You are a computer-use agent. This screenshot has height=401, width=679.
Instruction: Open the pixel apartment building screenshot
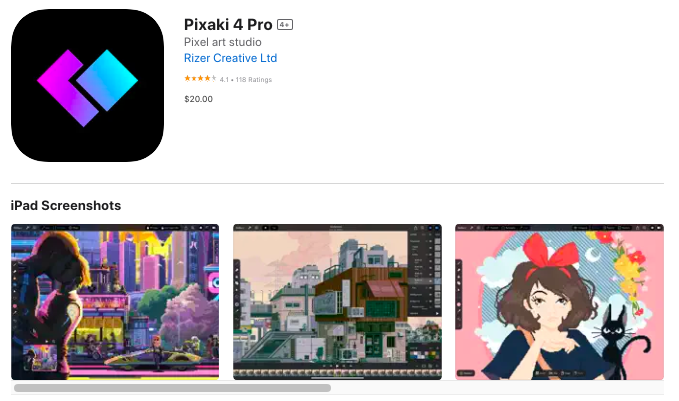pos(337,302)
